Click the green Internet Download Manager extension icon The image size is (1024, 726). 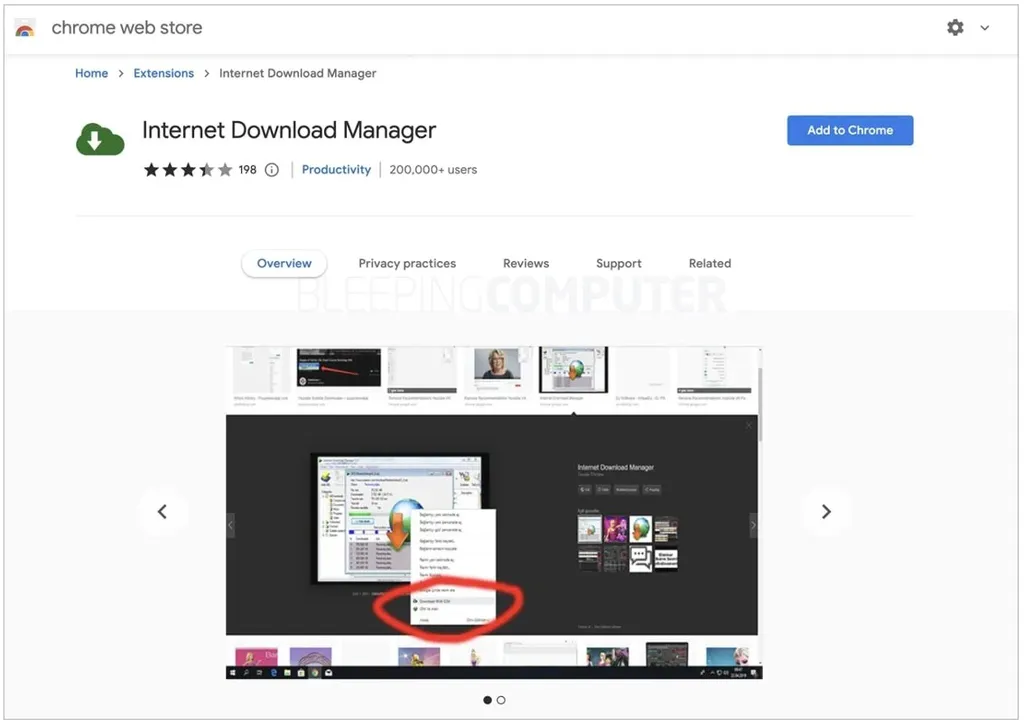[x=99, y=138]
